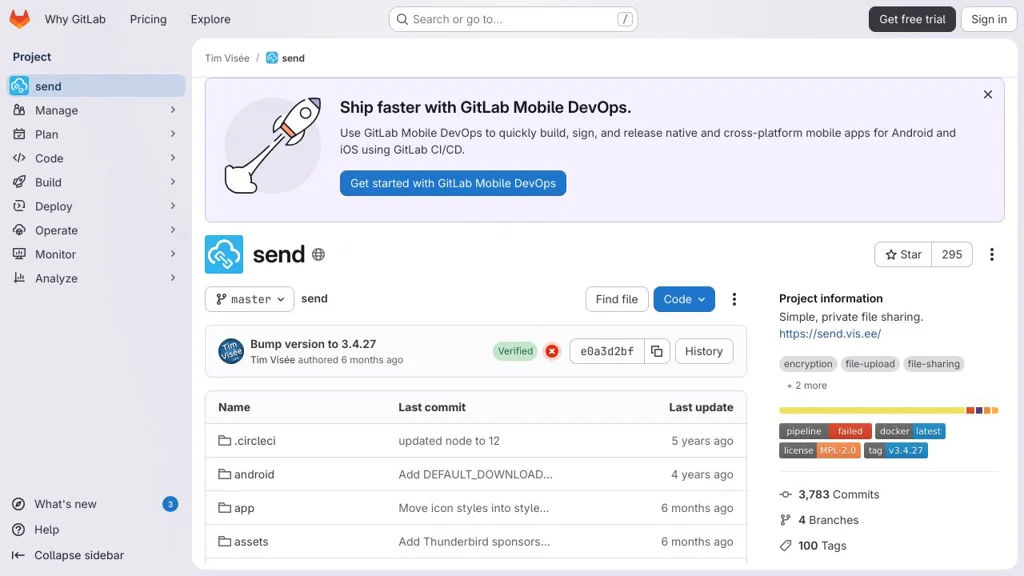Screen dimensions: 1024x576
Task: Click Tim Visée's commit author avatar
Action: pyautogui.click(x=231, y=351)
